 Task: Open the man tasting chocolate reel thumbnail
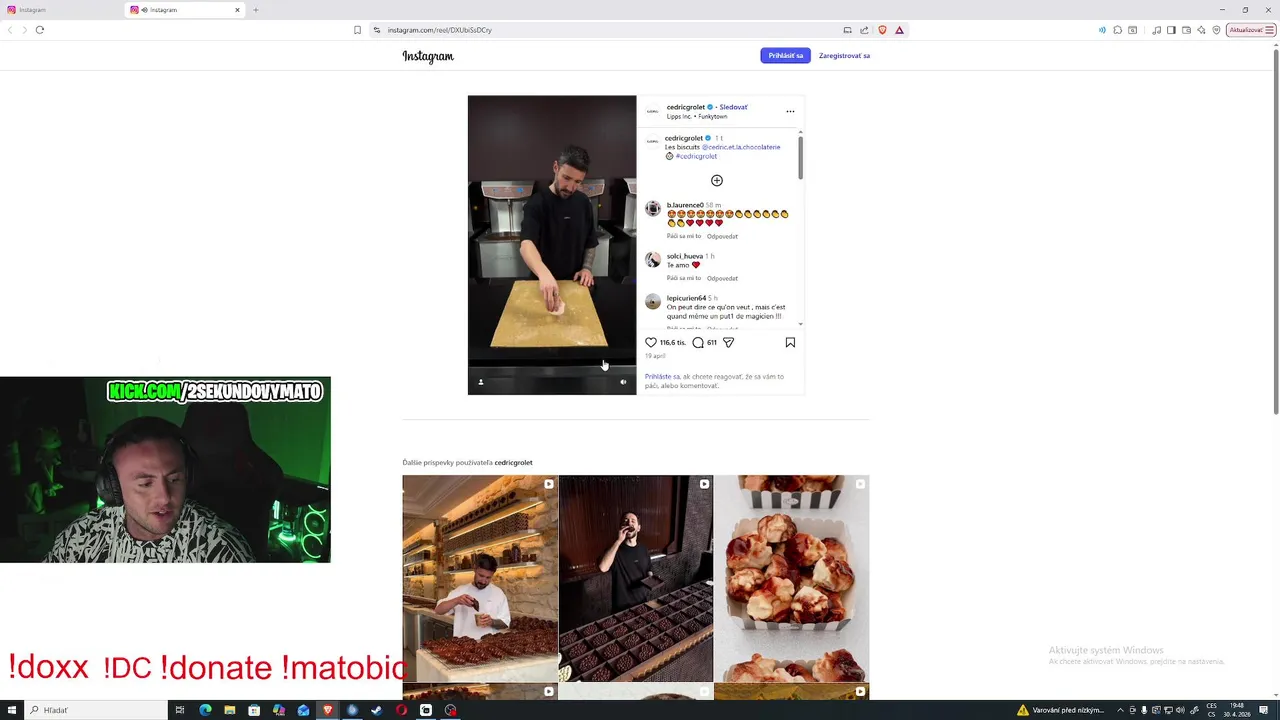pyautogui.click(x=636, y=578)
